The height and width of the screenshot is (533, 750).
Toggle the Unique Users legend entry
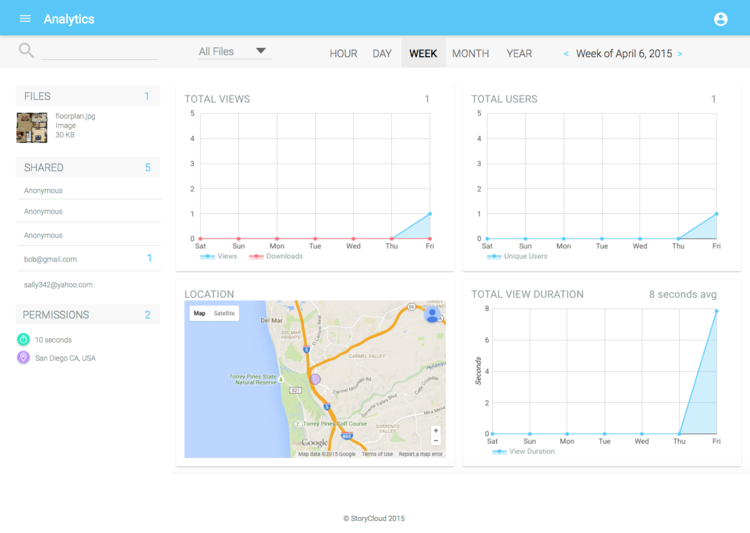pyautogui.click(x=517, y=256)
